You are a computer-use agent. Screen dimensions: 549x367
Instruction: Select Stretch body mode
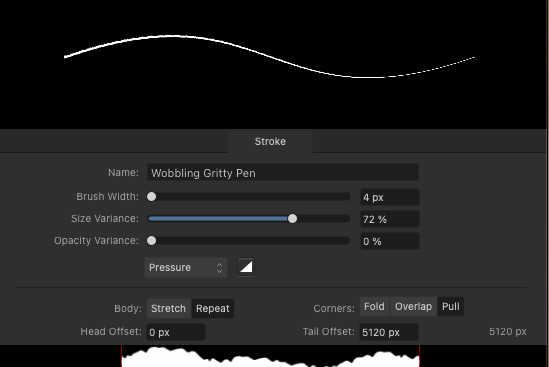tap(168, 309)
